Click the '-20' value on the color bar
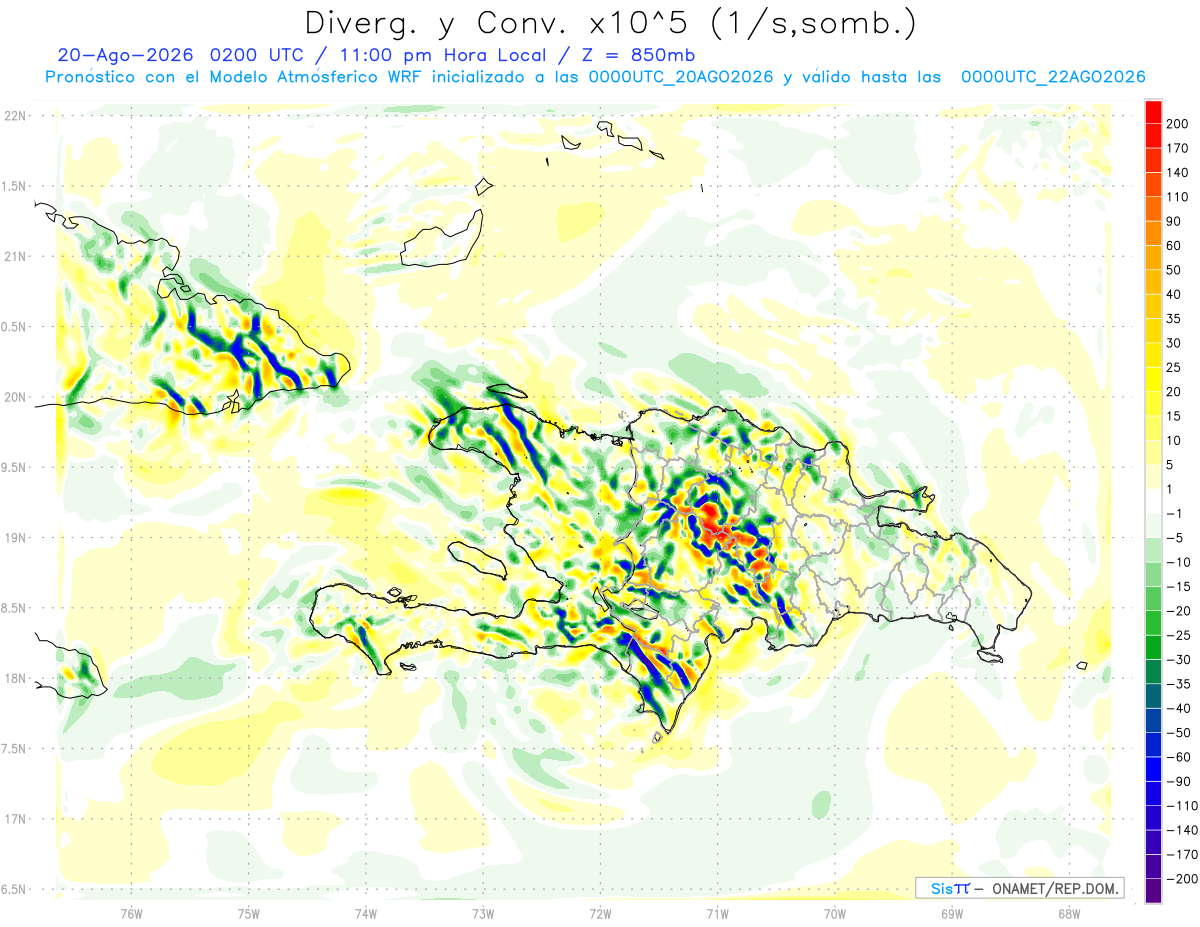The height and width of the screenshot is (927, 1200). tap(1179, 611)
